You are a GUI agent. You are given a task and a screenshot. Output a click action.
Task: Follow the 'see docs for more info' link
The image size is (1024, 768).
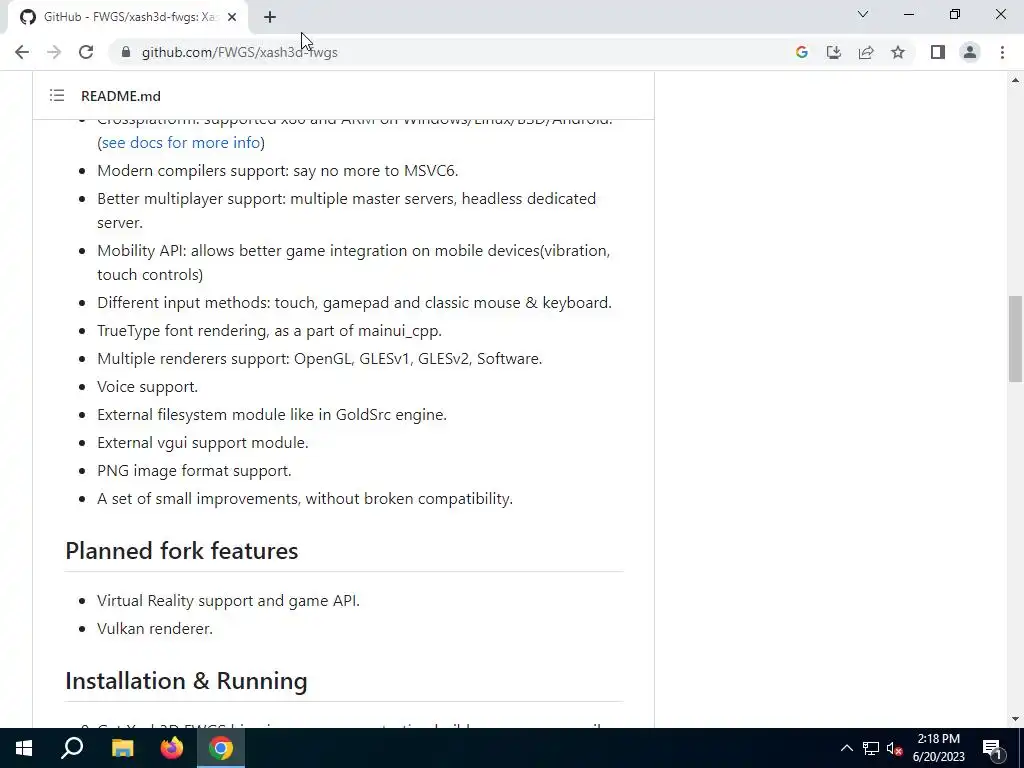tap(181, 142)
